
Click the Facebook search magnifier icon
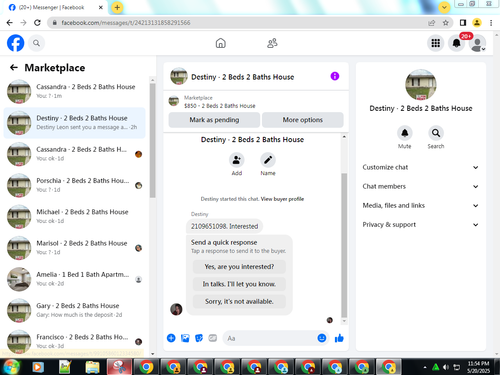(36, 43)
